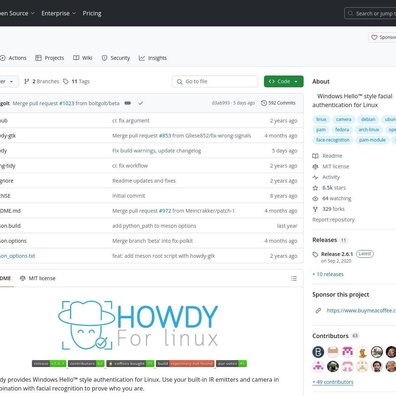Click the build repository not found badge

pyautogui.click(x=185, y=364)
